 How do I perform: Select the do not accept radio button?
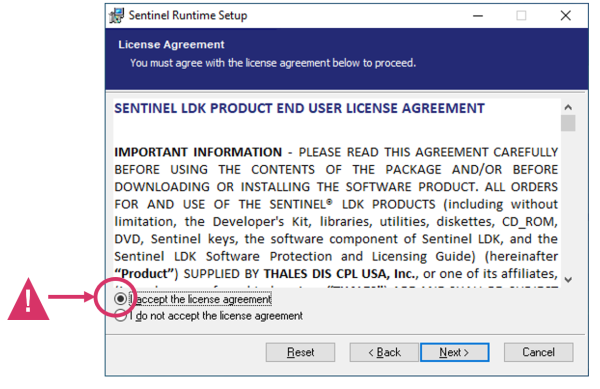tap(120, 316)
